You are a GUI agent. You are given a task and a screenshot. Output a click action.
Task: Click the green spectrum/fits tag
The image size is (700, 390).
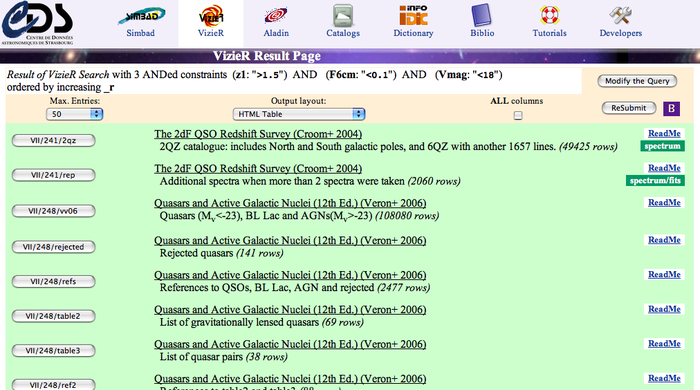655,180
